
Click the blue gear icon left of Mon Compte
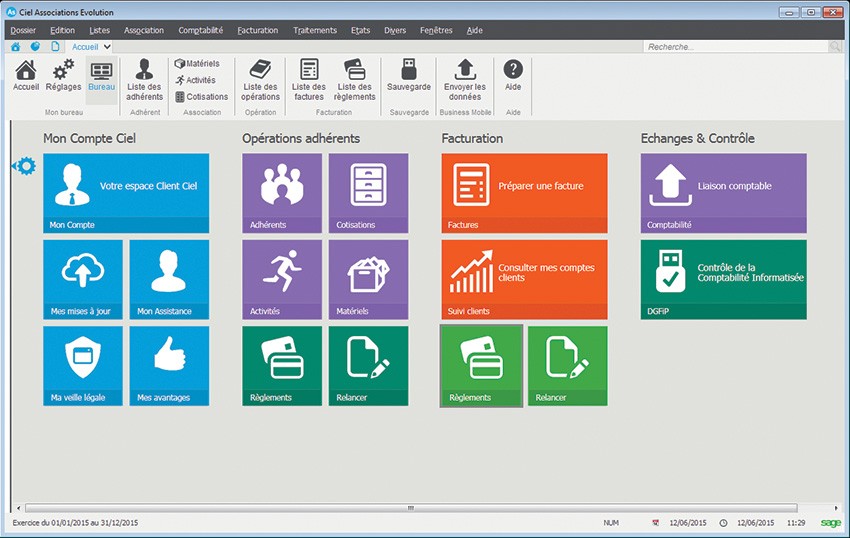25,166
